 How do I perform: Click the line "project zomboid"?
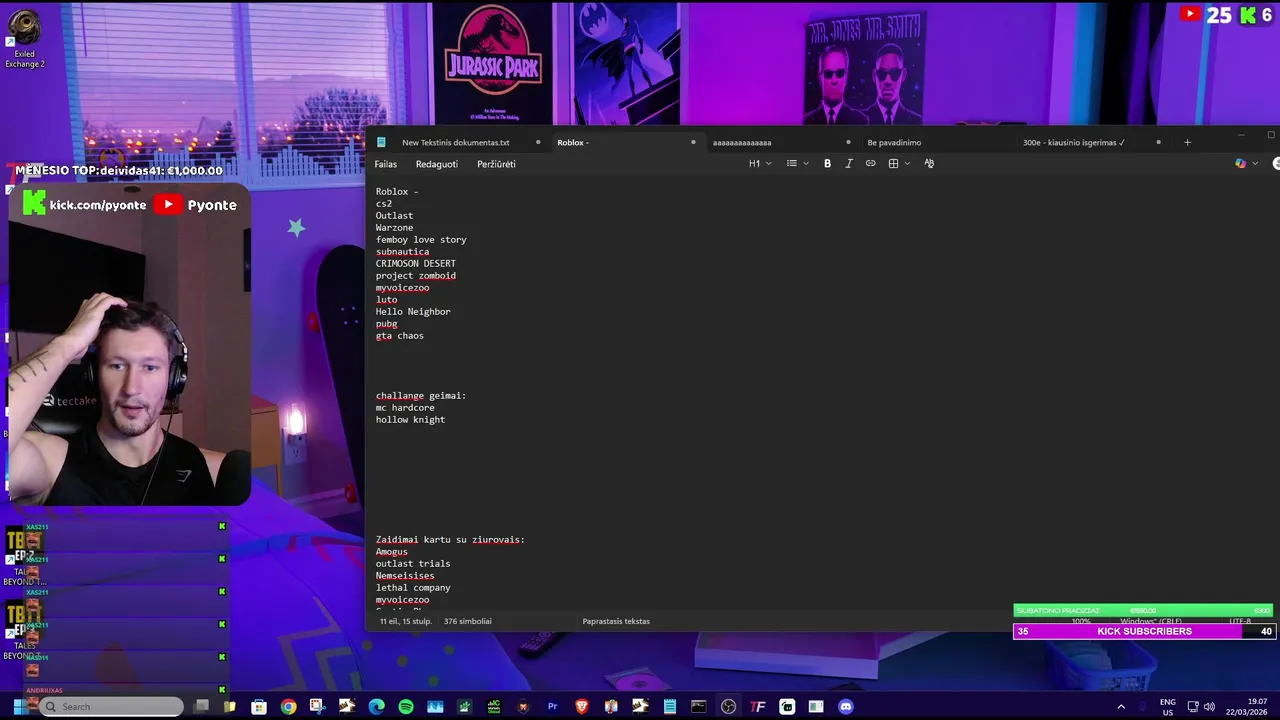click(415, 276)
